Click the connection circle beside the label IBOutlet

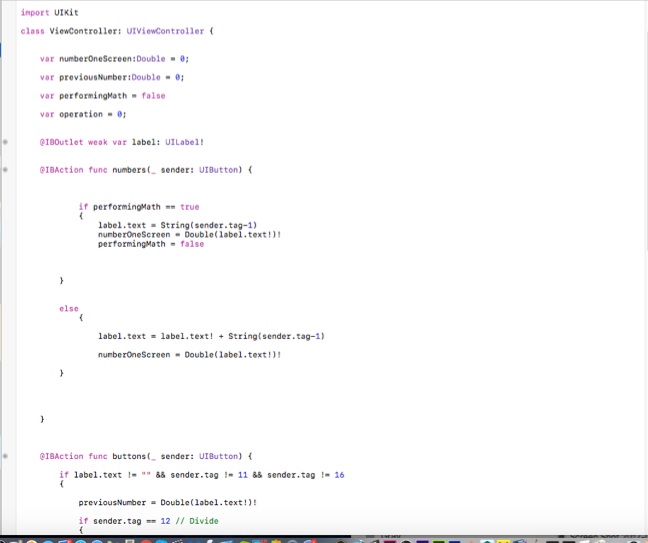[6, 142]
